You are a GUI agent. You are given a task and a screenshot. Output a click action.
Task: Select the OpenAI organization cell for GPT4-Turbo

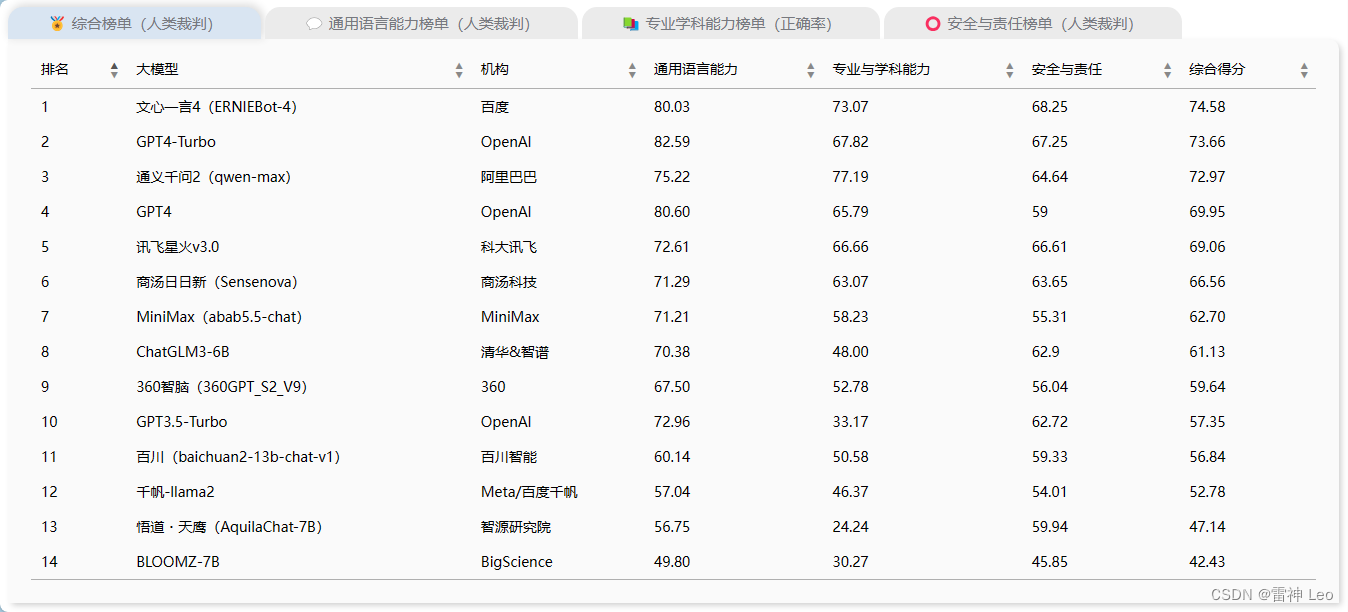point(506,142)
